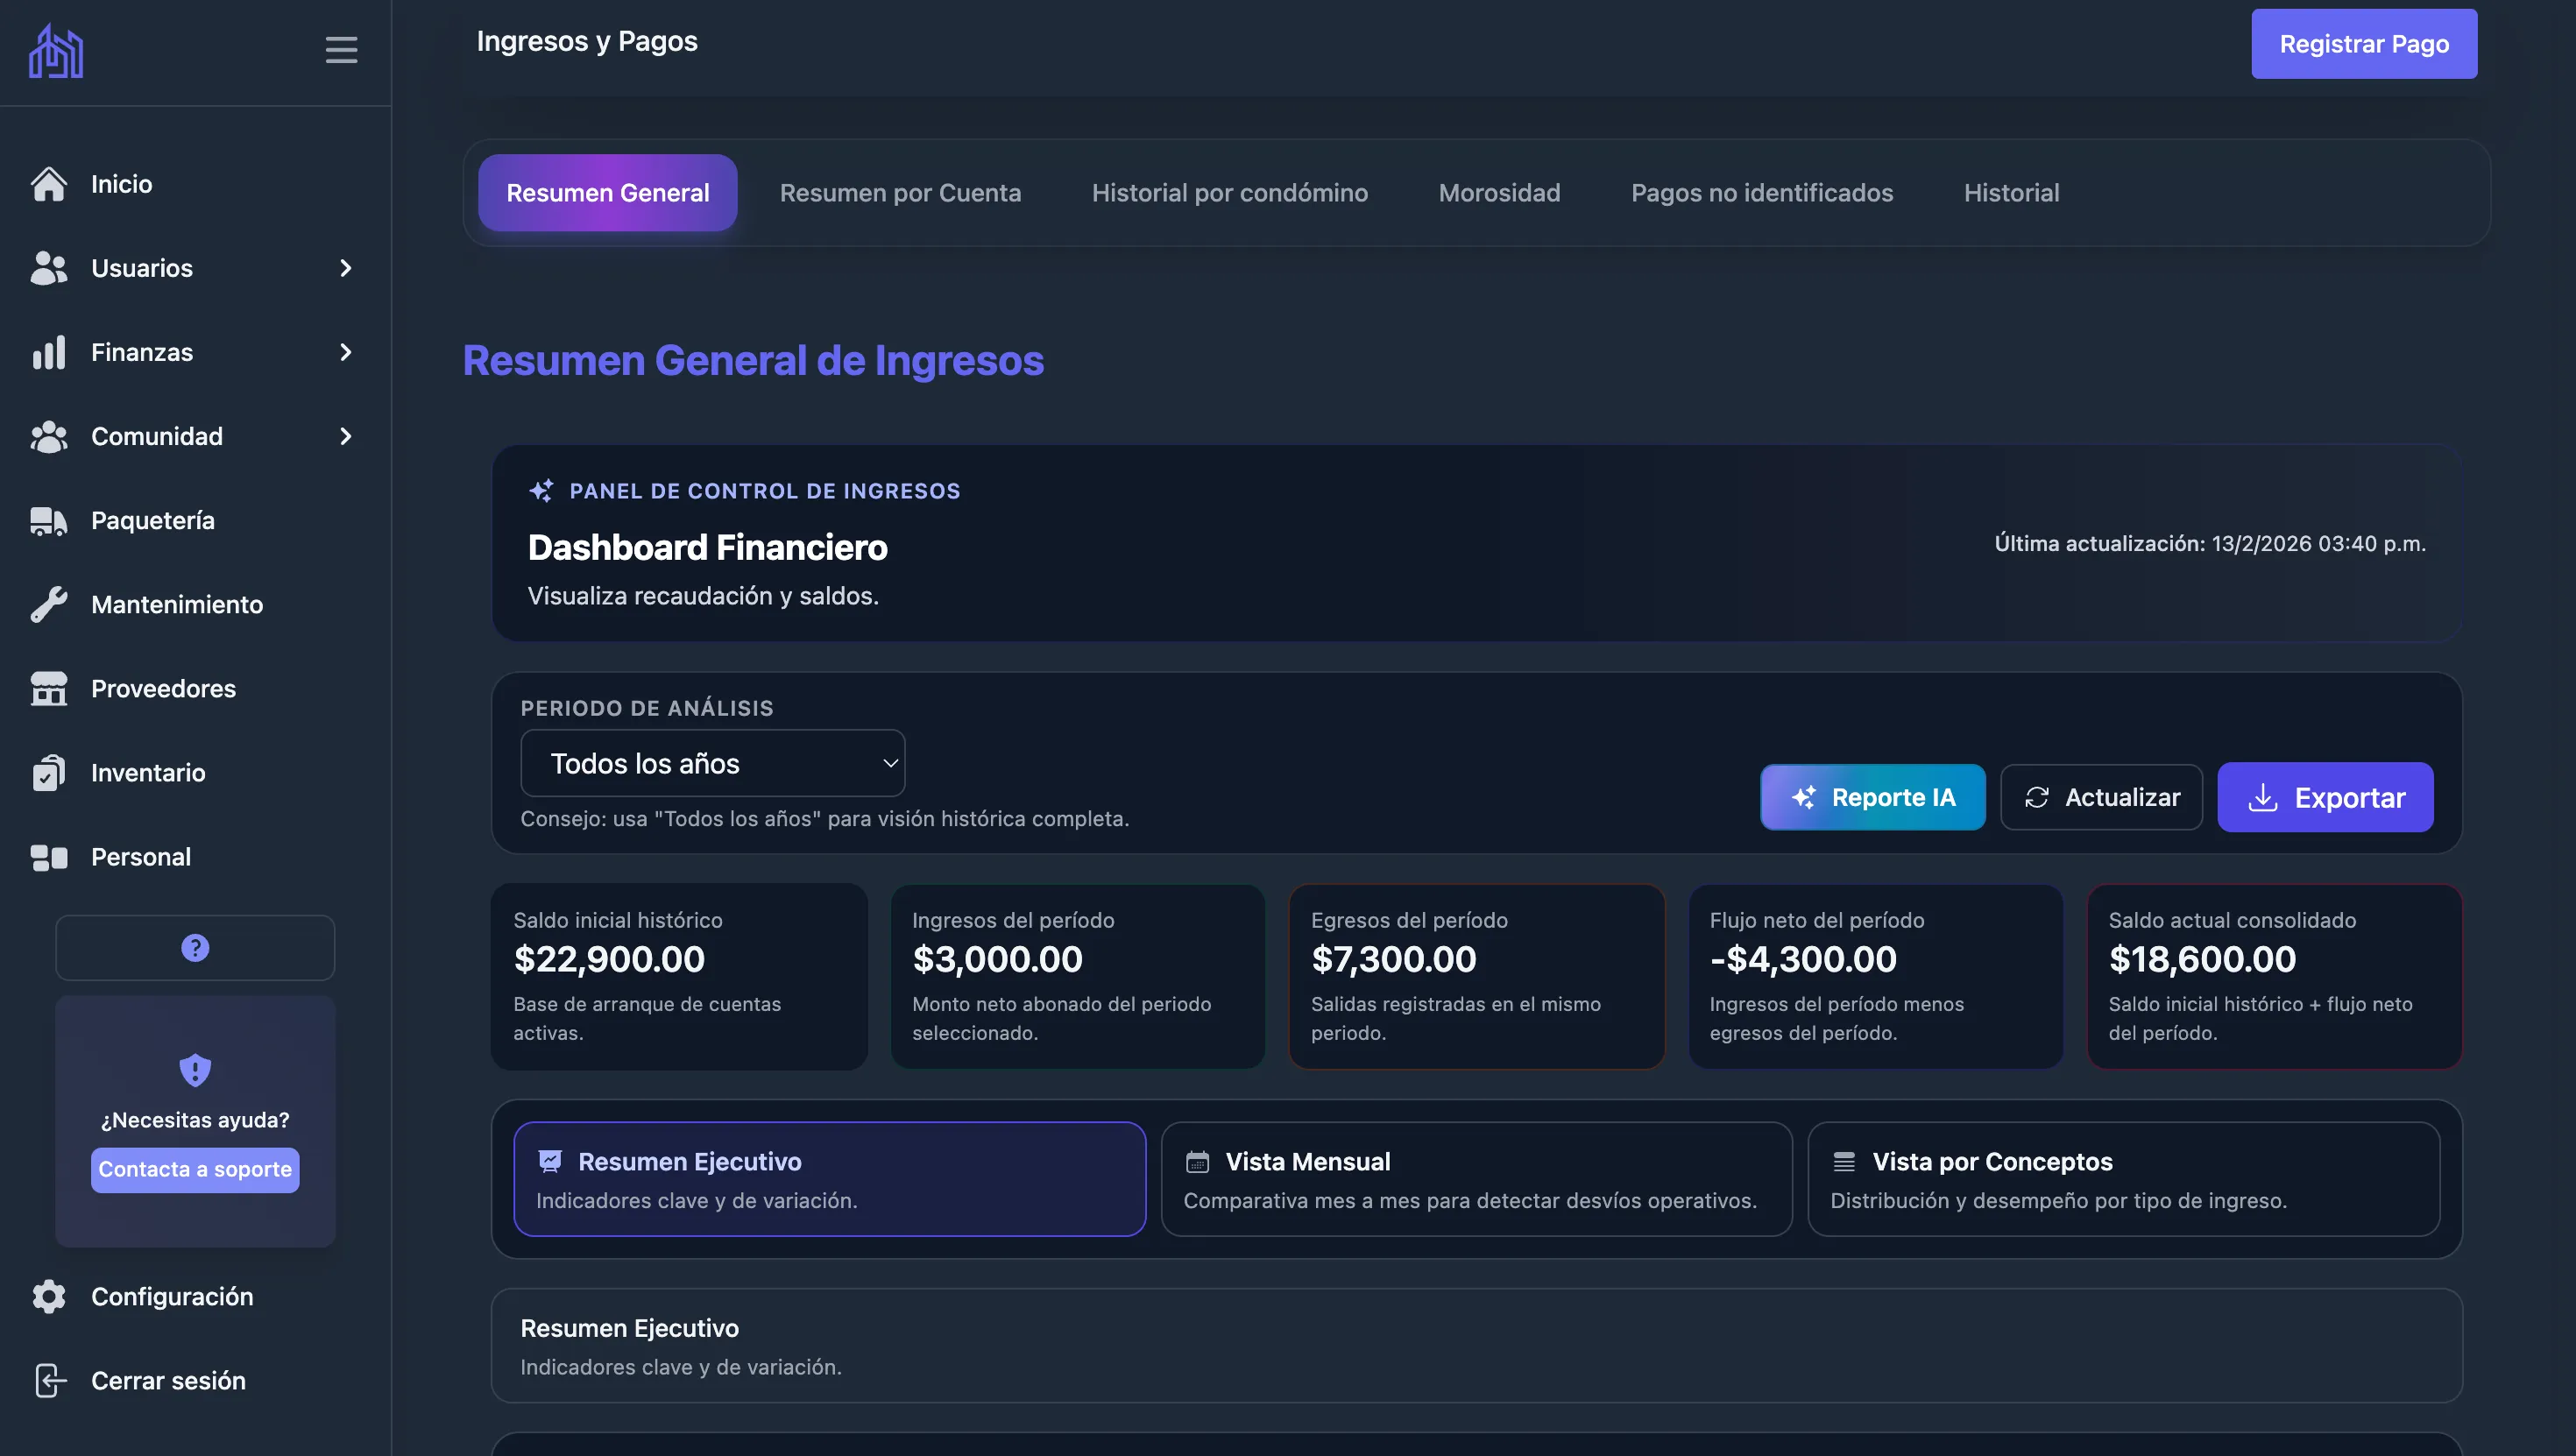2576x1456 pixels.
Task: Open the Pagos no identificados tab
Action: 1761,193
